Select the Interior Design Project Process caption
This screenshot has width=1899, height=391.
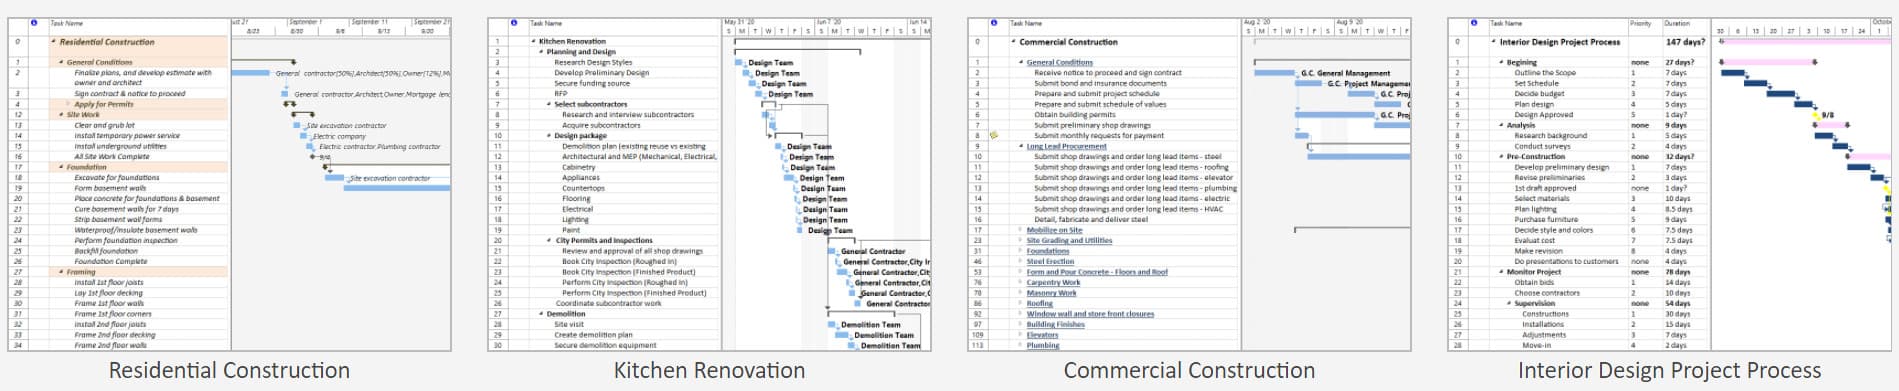(1669, 371)
